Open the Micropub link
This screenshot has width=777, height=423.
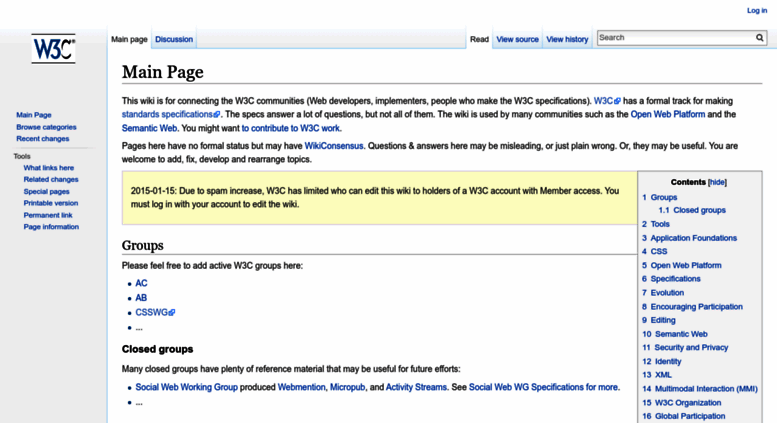[347, 387]
